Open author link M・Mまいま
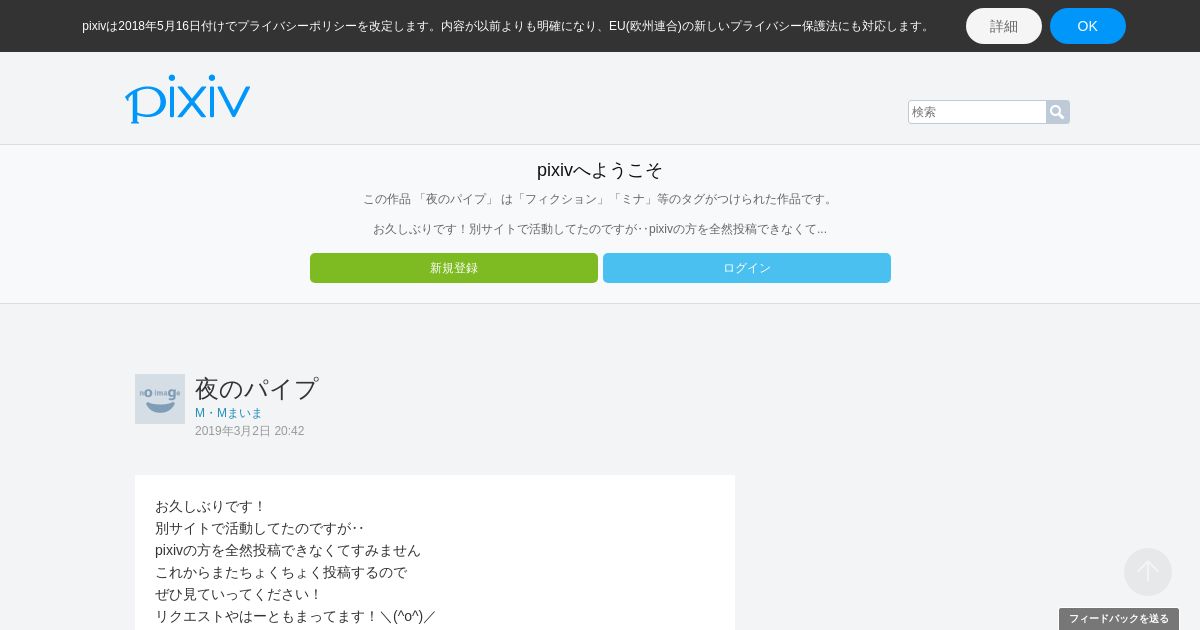This screenshot has width=1200, height=630. (229, 413)
